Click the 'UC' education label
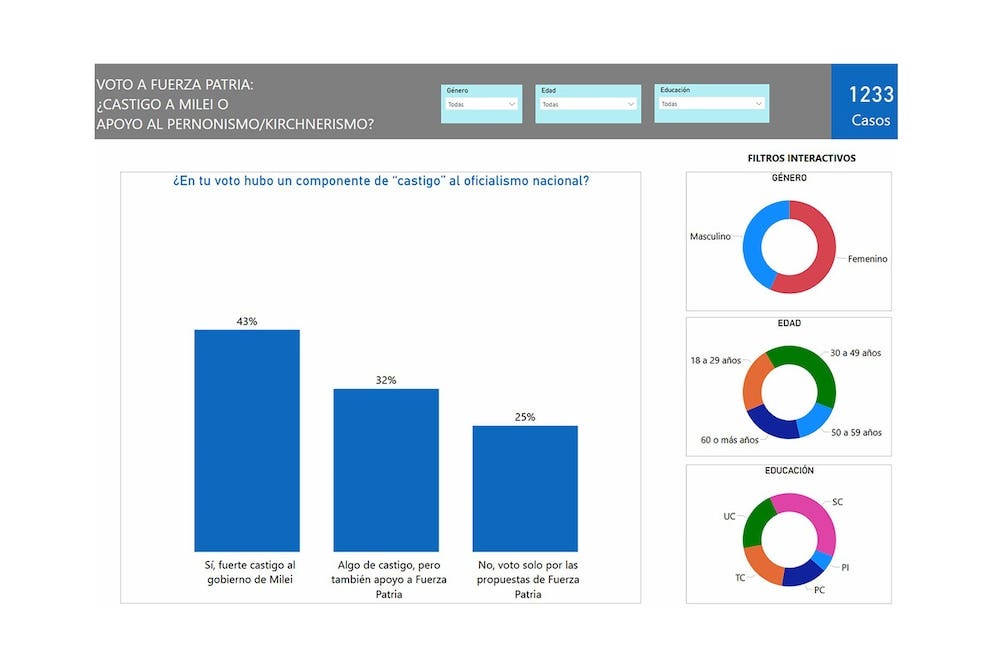The image size is (992, 672). [729, 516]
